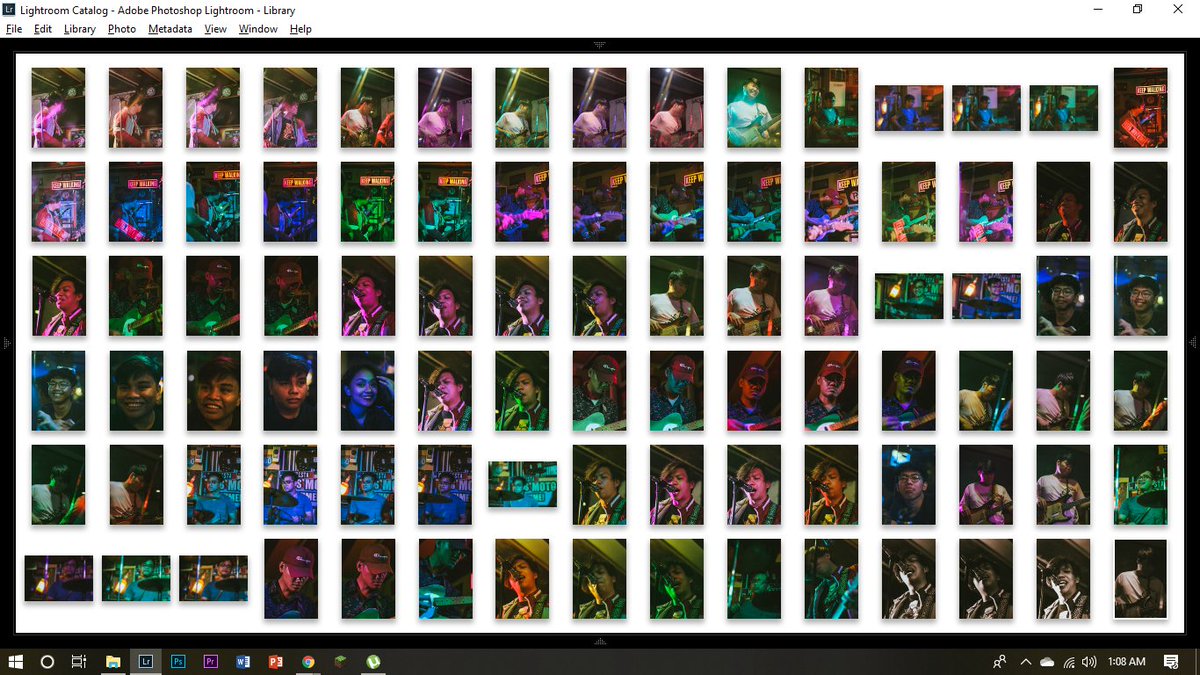This screenshot has width=1200, height=675.
Task: Expand the hidden top module picker panel
Action: click(x=600, y=44)
